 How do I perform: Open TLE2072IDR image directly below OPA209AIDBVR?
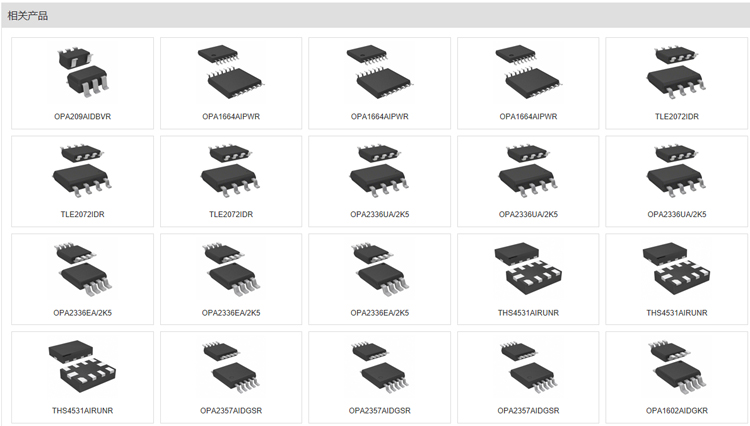82,170
